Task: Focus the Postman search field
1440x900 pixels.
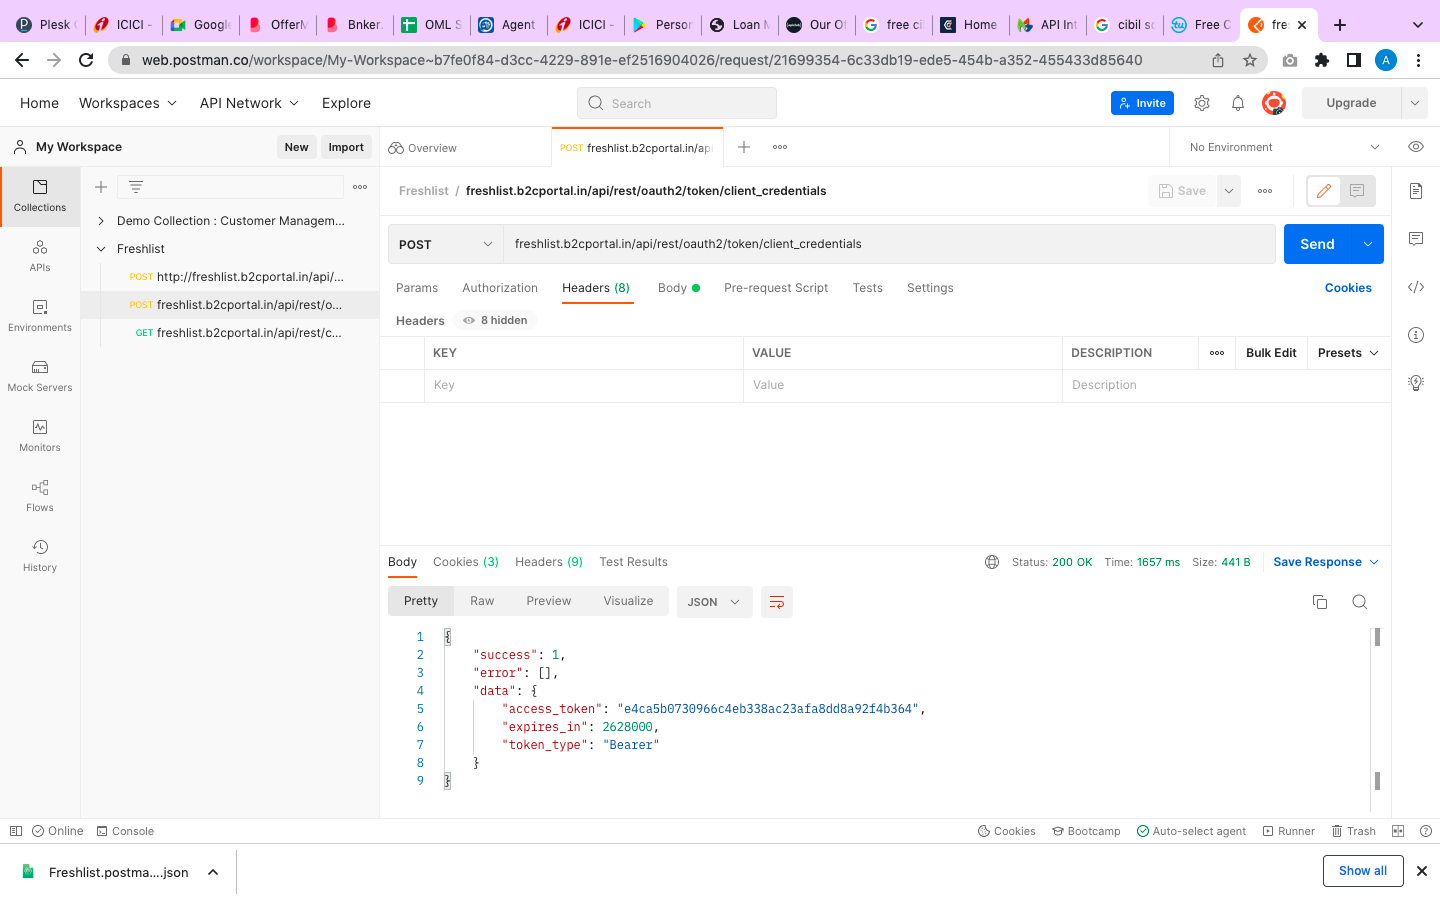Action: point(677,103)
